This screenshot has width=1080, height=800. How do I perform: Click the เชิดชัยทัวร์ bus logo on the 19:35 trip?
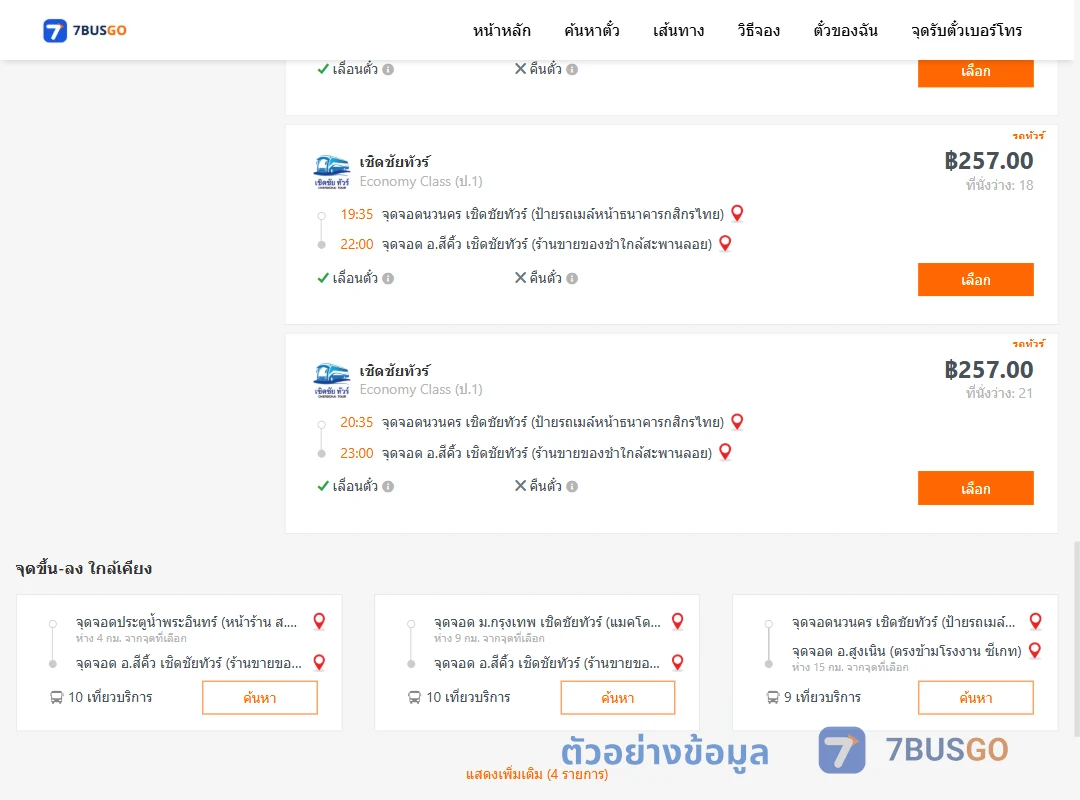331,172
